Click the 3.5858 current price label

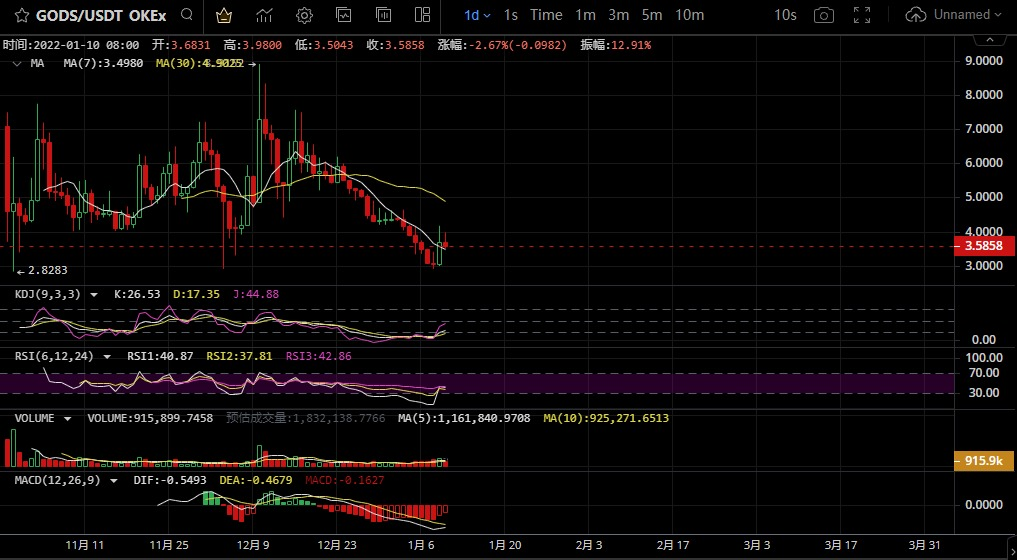click(x=984, y=246)
